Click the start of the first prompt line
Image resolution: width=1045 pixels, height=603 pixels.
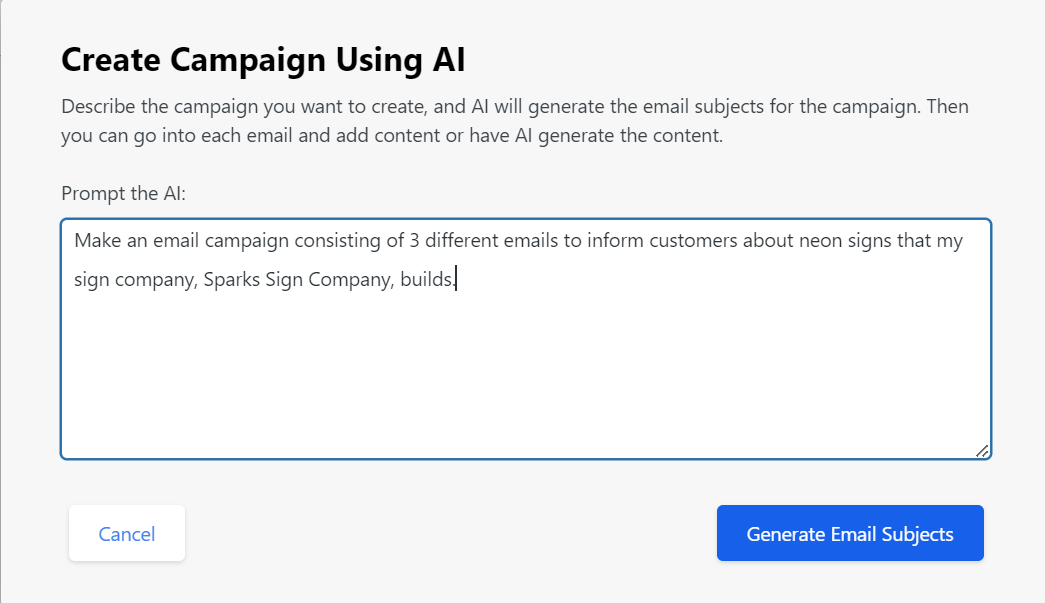tap(76, 240)
